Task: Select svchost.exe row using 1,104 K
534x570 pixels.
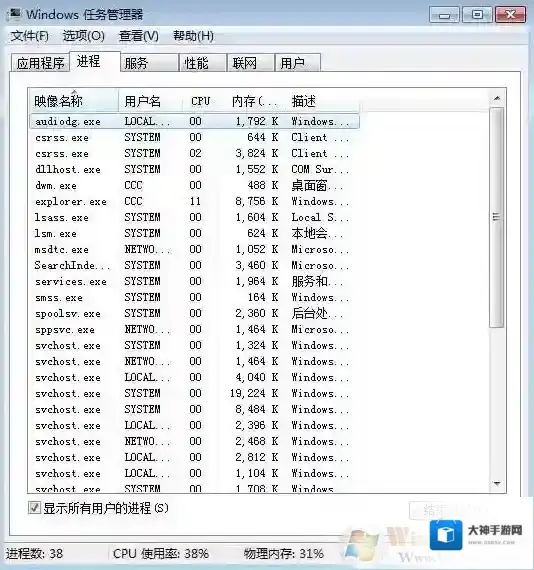Action: point(194,473)
